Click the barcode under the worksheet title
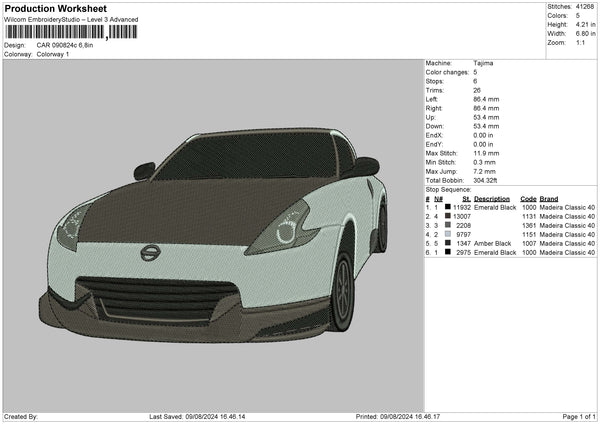 (68, 32)
